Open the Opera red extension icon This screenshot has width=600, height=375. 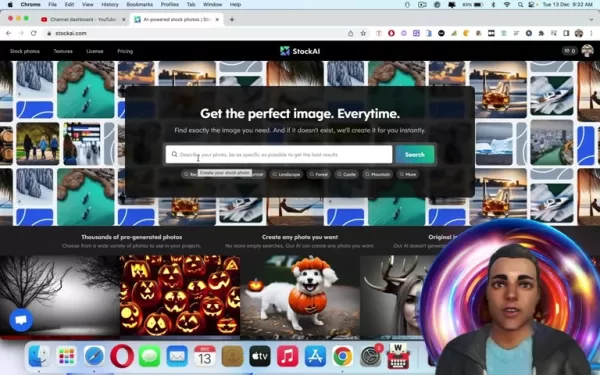pyautogui.click(x=391, y=33)
